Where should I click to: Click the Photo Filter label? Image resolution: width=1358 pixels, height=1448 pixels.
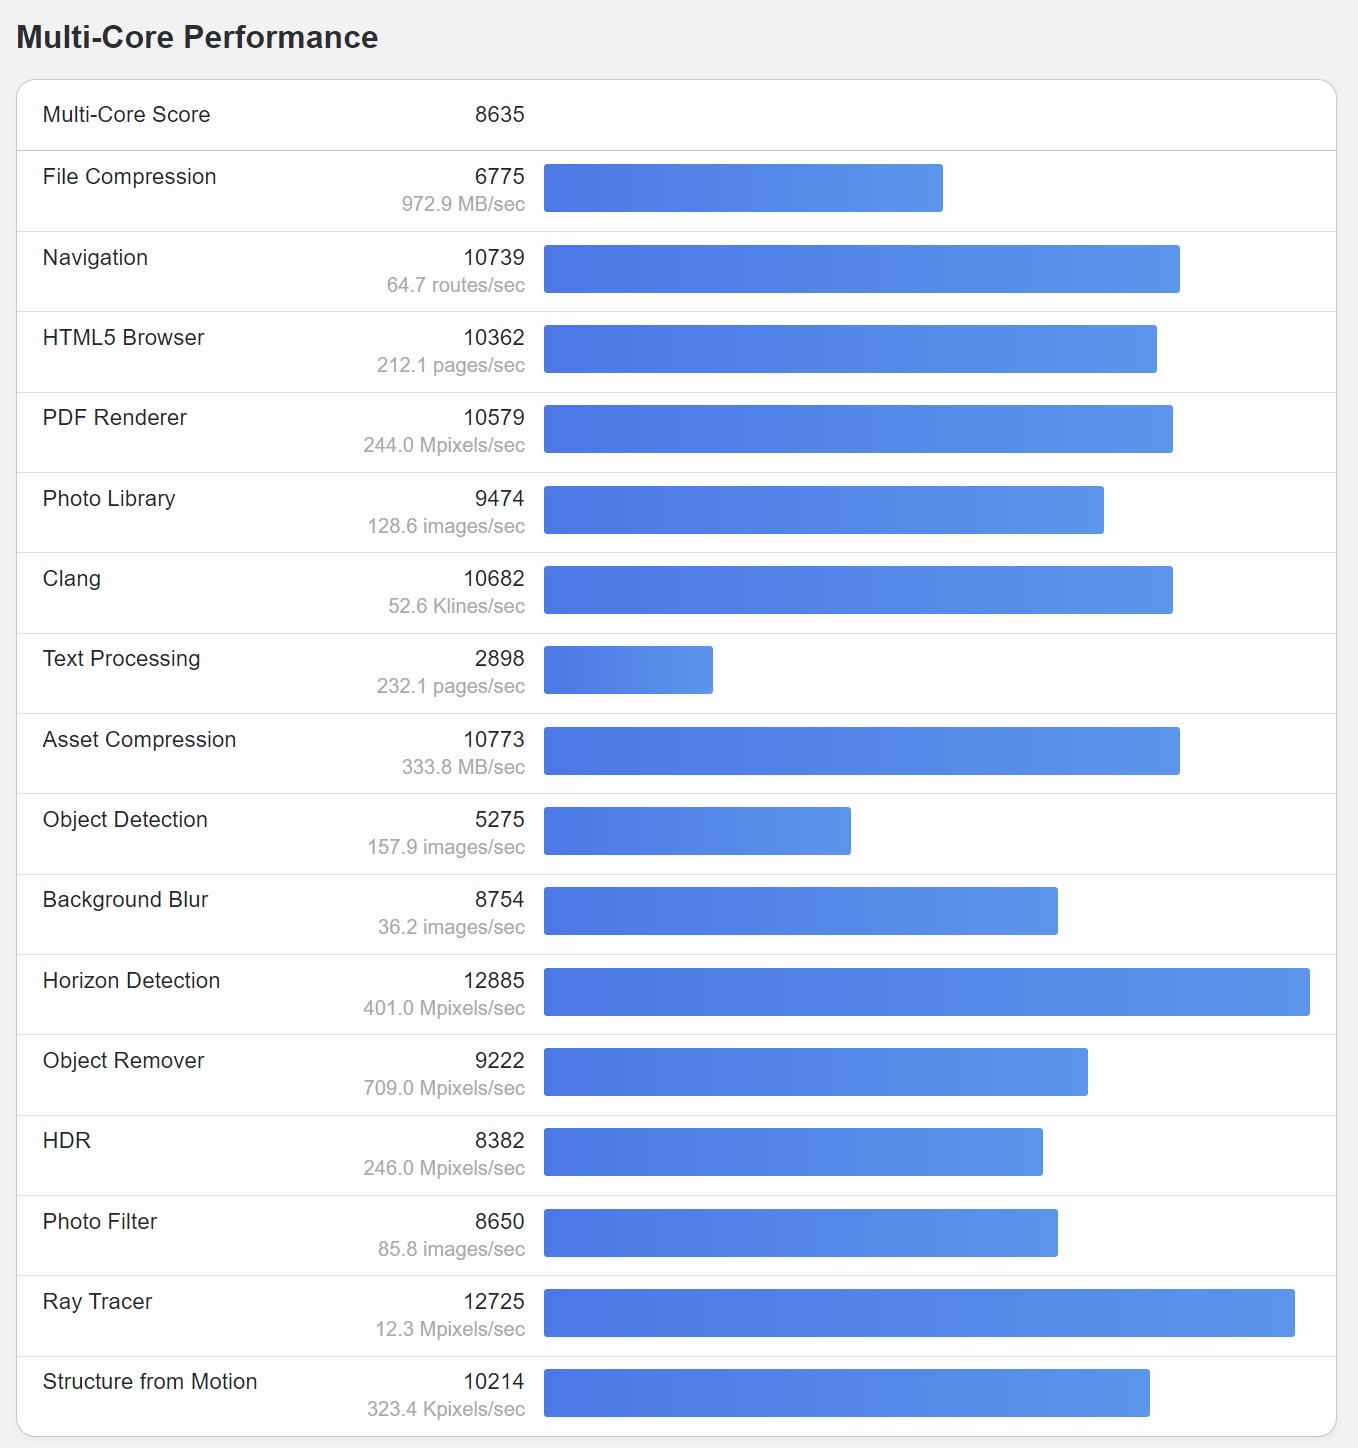pyautogui.click(x=100, y=1221)
